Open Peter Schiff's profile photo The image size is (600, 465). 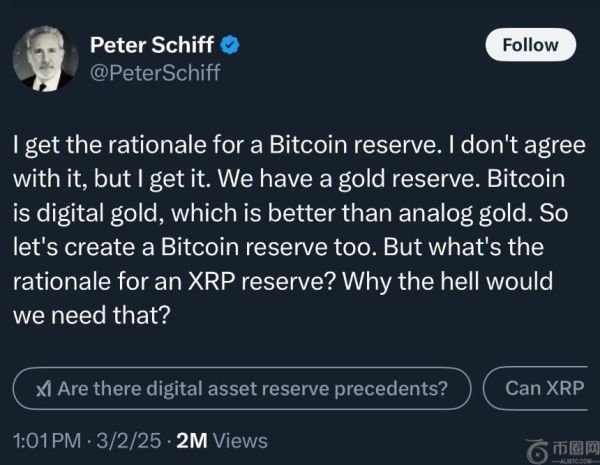(47, 57)
